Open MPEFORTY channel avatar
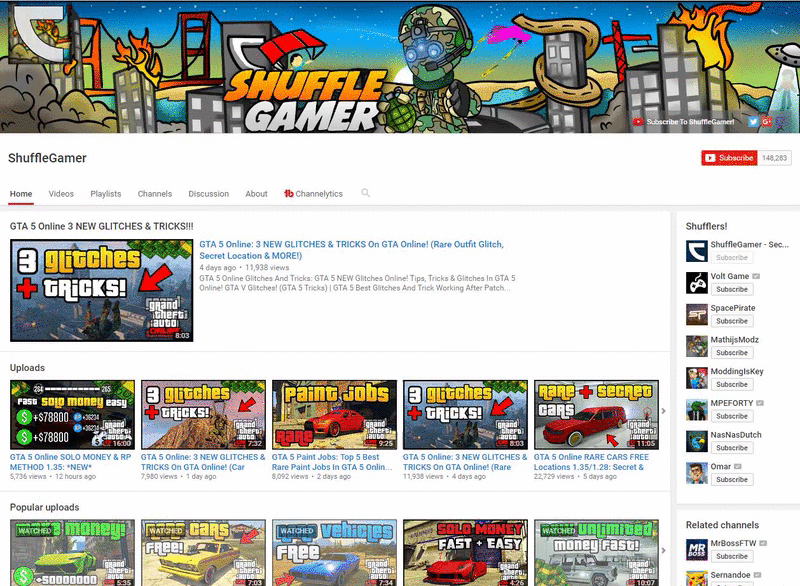This screenshot has width=800, height=586. pyautogui.click(x=696, y=410)
